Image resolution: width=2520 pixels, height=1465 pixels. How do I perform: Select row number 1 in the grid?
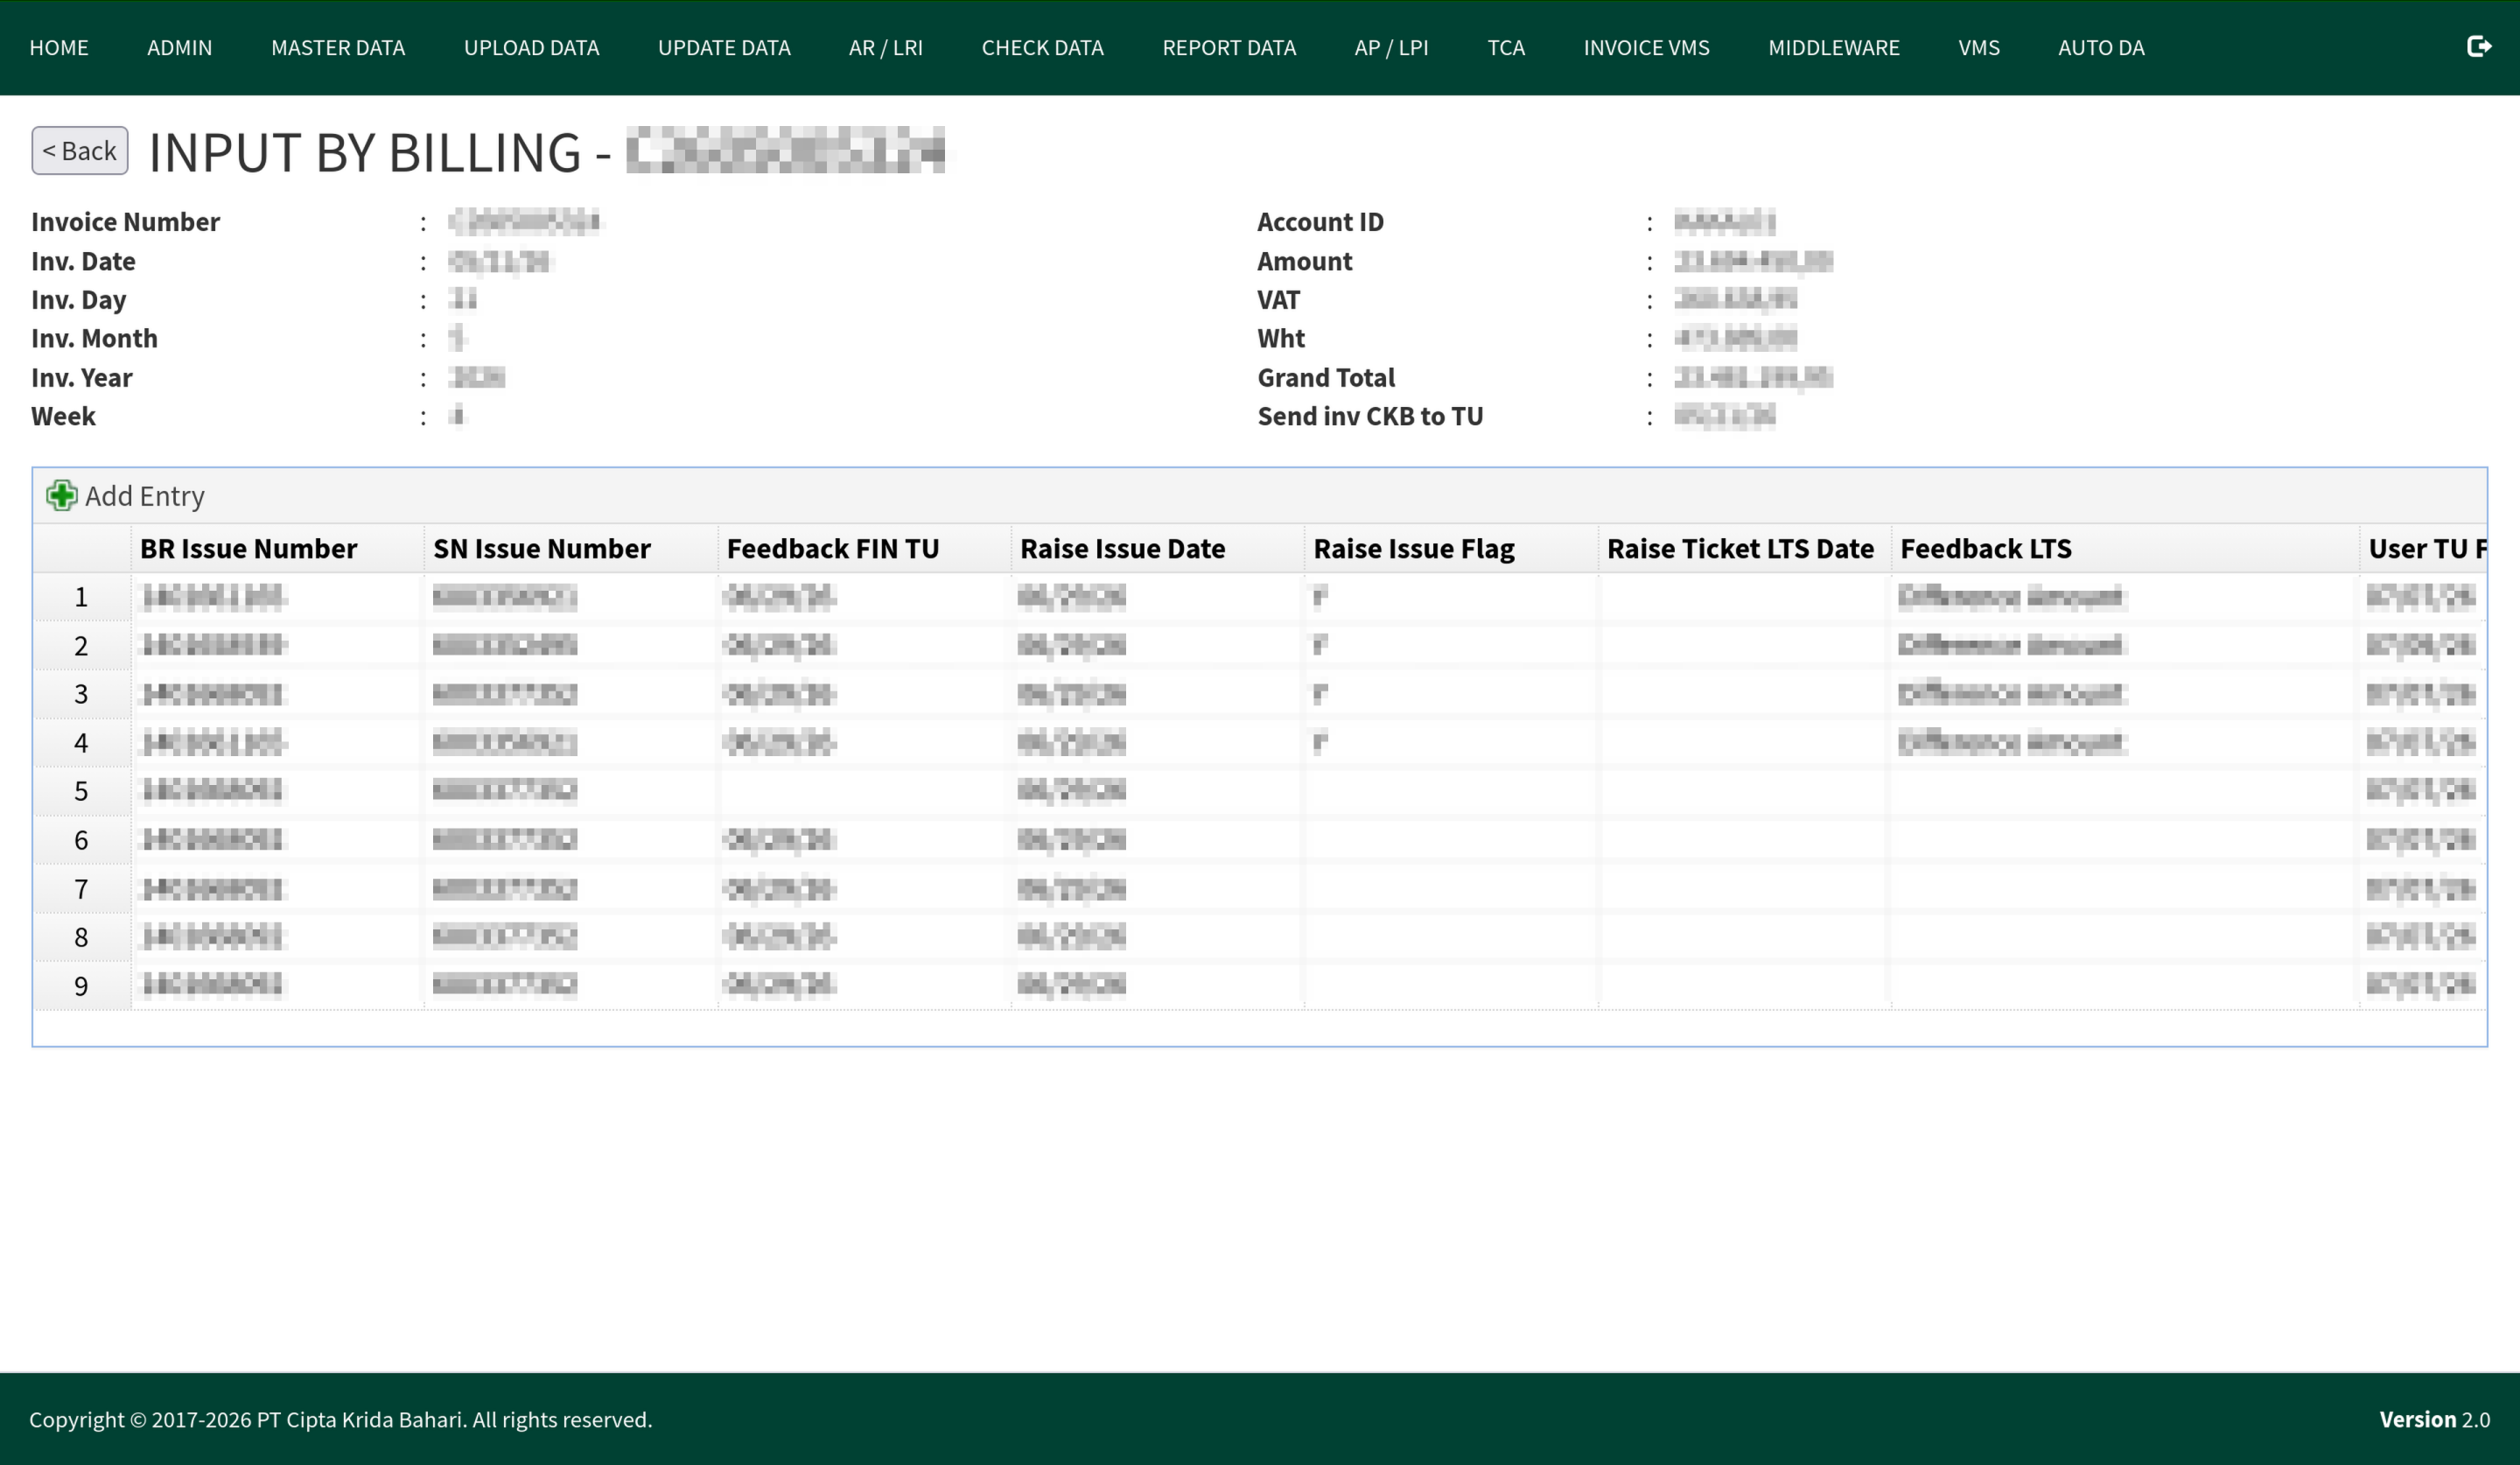(x=81, y=598)
